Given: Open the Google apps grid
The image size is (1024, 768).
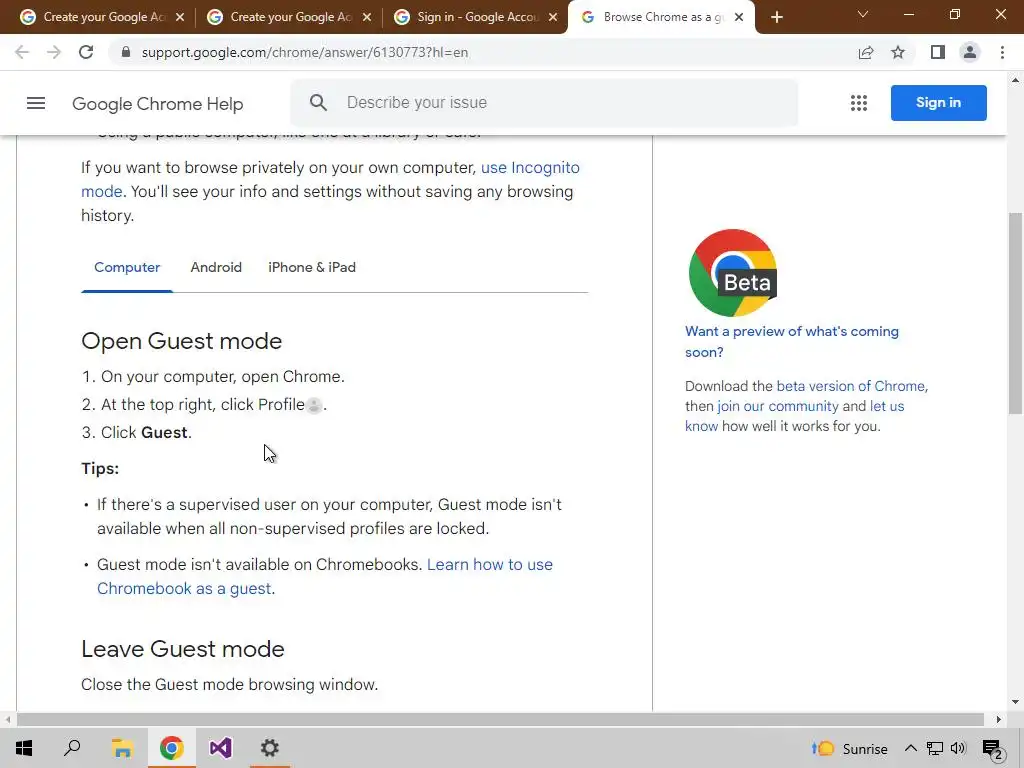Looking at the screenshot, I should (859, 103).
